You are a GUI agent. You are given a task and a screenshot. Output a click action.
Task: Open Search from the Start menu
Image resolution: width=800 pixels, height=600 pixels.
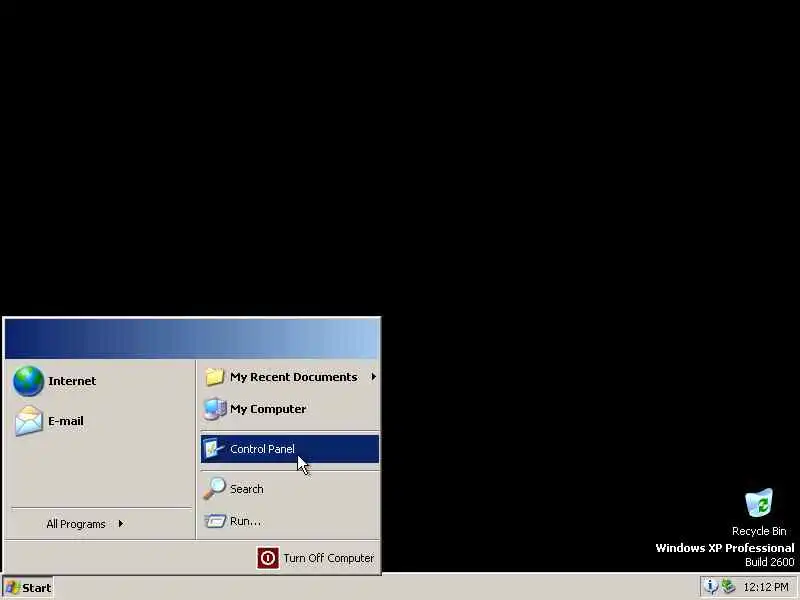tap(290, 489)
